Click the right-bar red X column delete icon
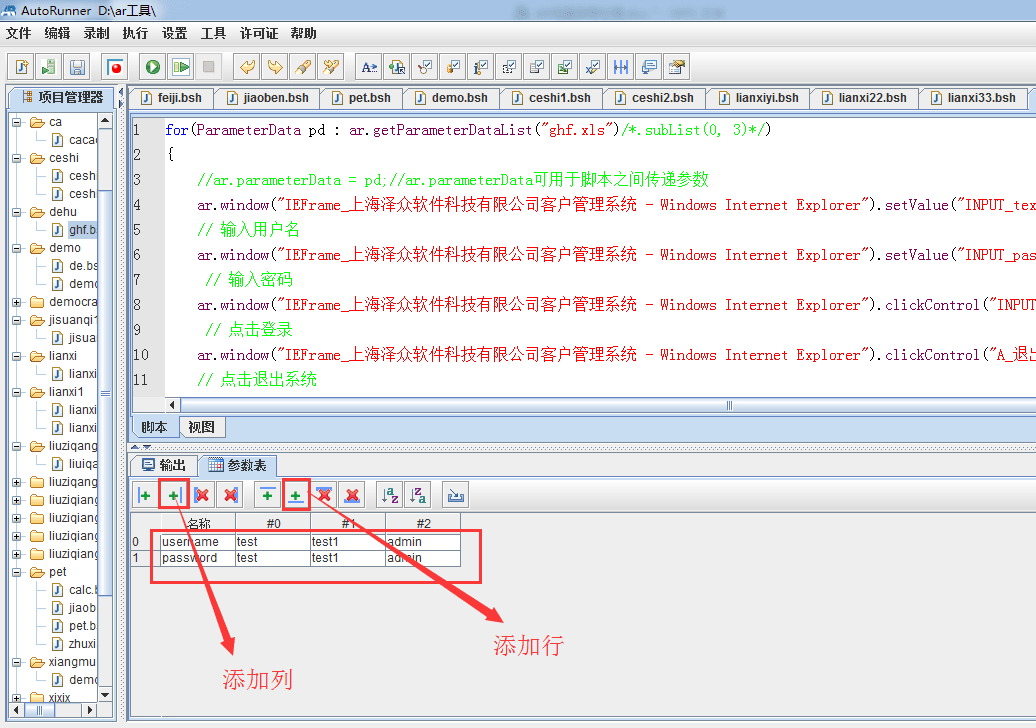This screenshot has height=728, width=1036. point(231,495)
